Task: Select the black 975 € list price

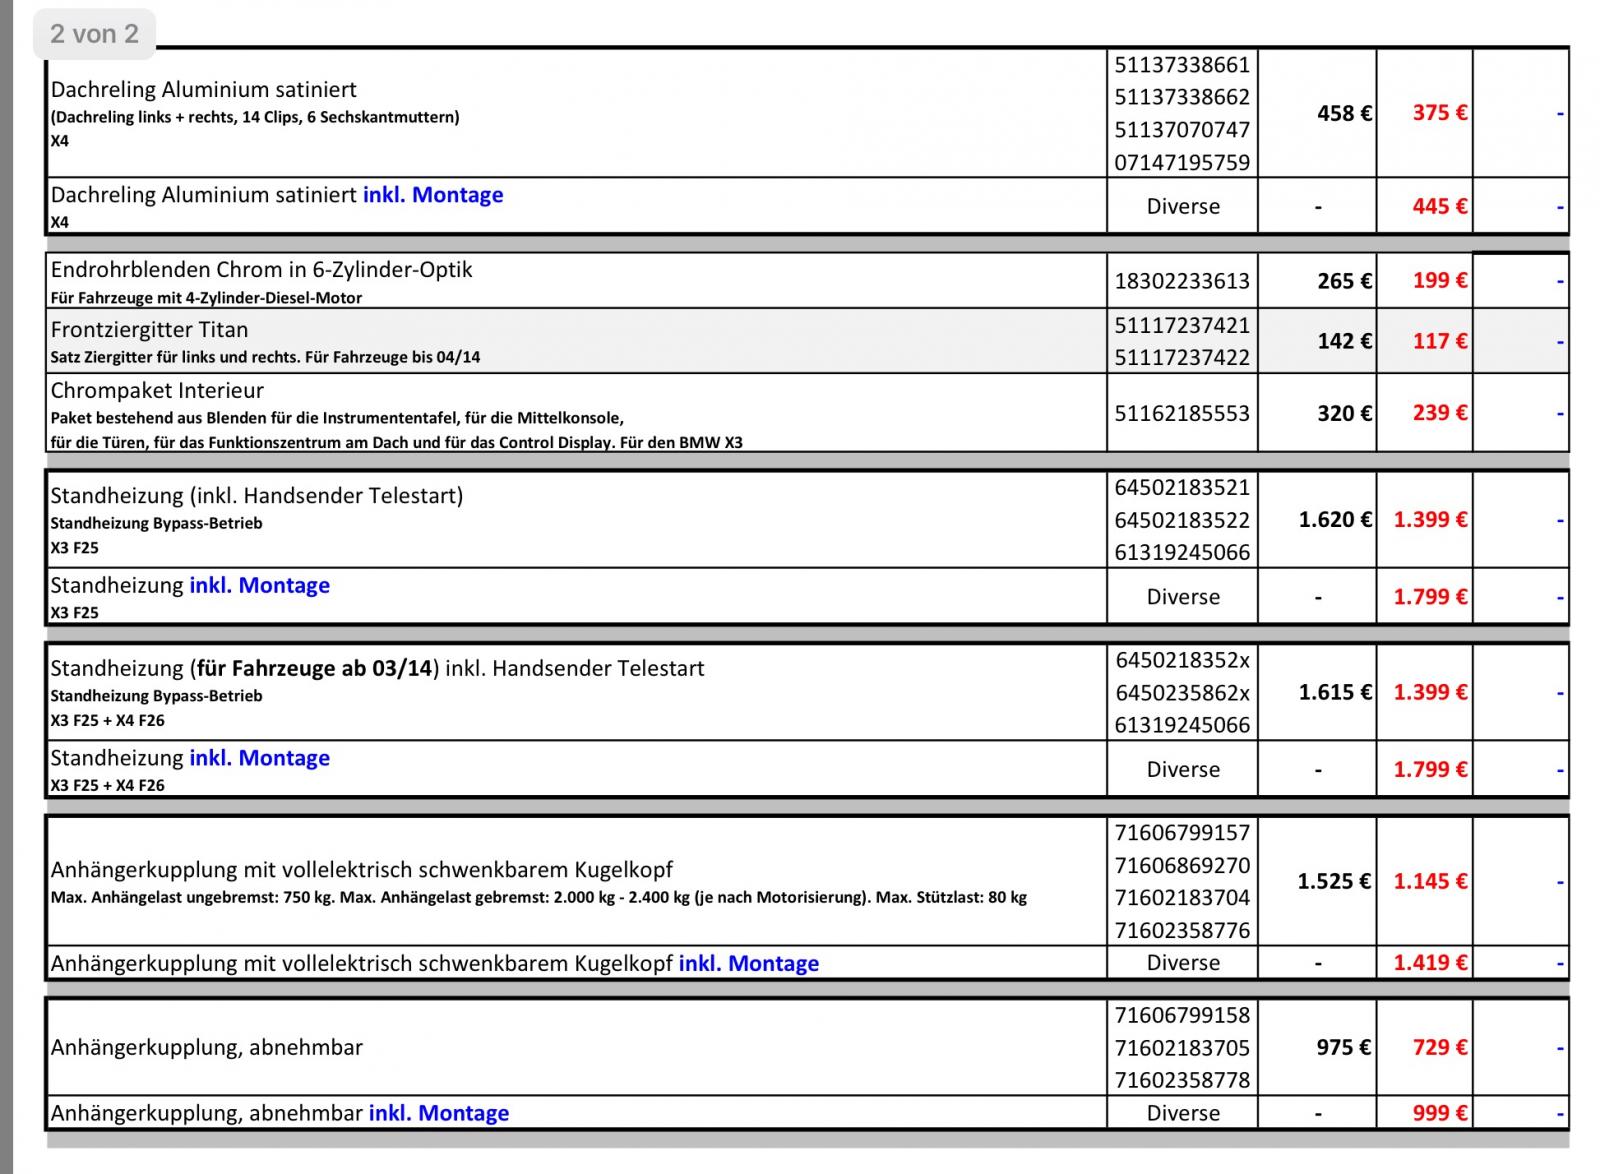Action: [x=1343, y=1047]
